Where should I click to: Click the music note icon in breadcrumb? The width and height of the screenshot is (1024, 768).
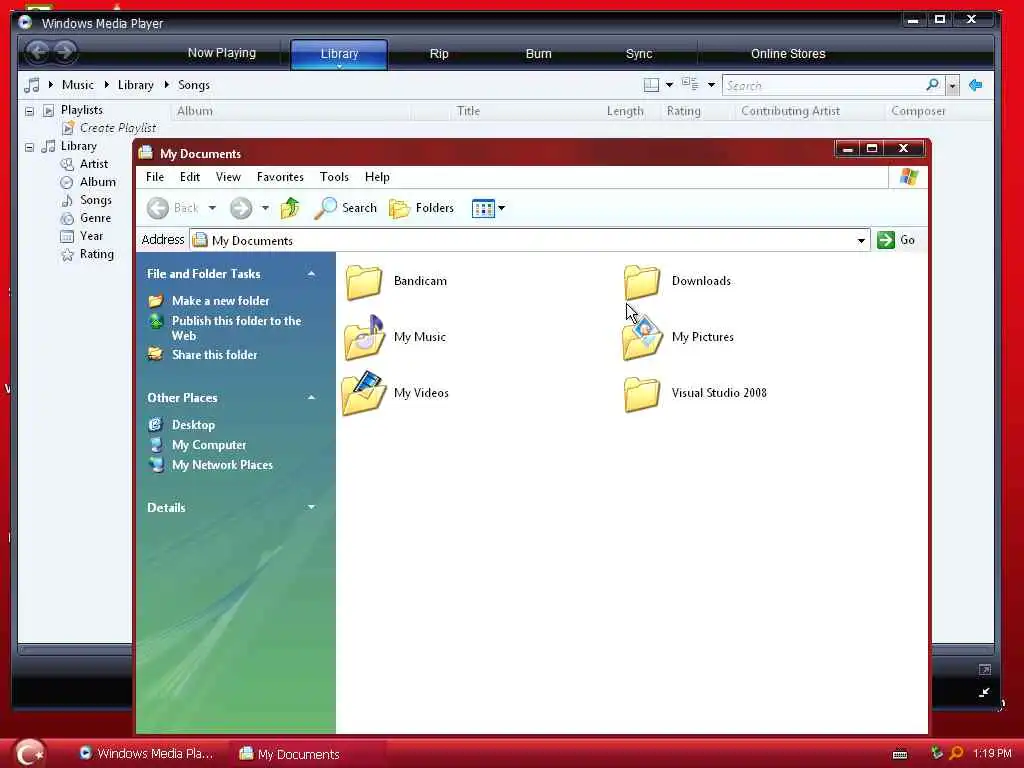click(31, 85)
